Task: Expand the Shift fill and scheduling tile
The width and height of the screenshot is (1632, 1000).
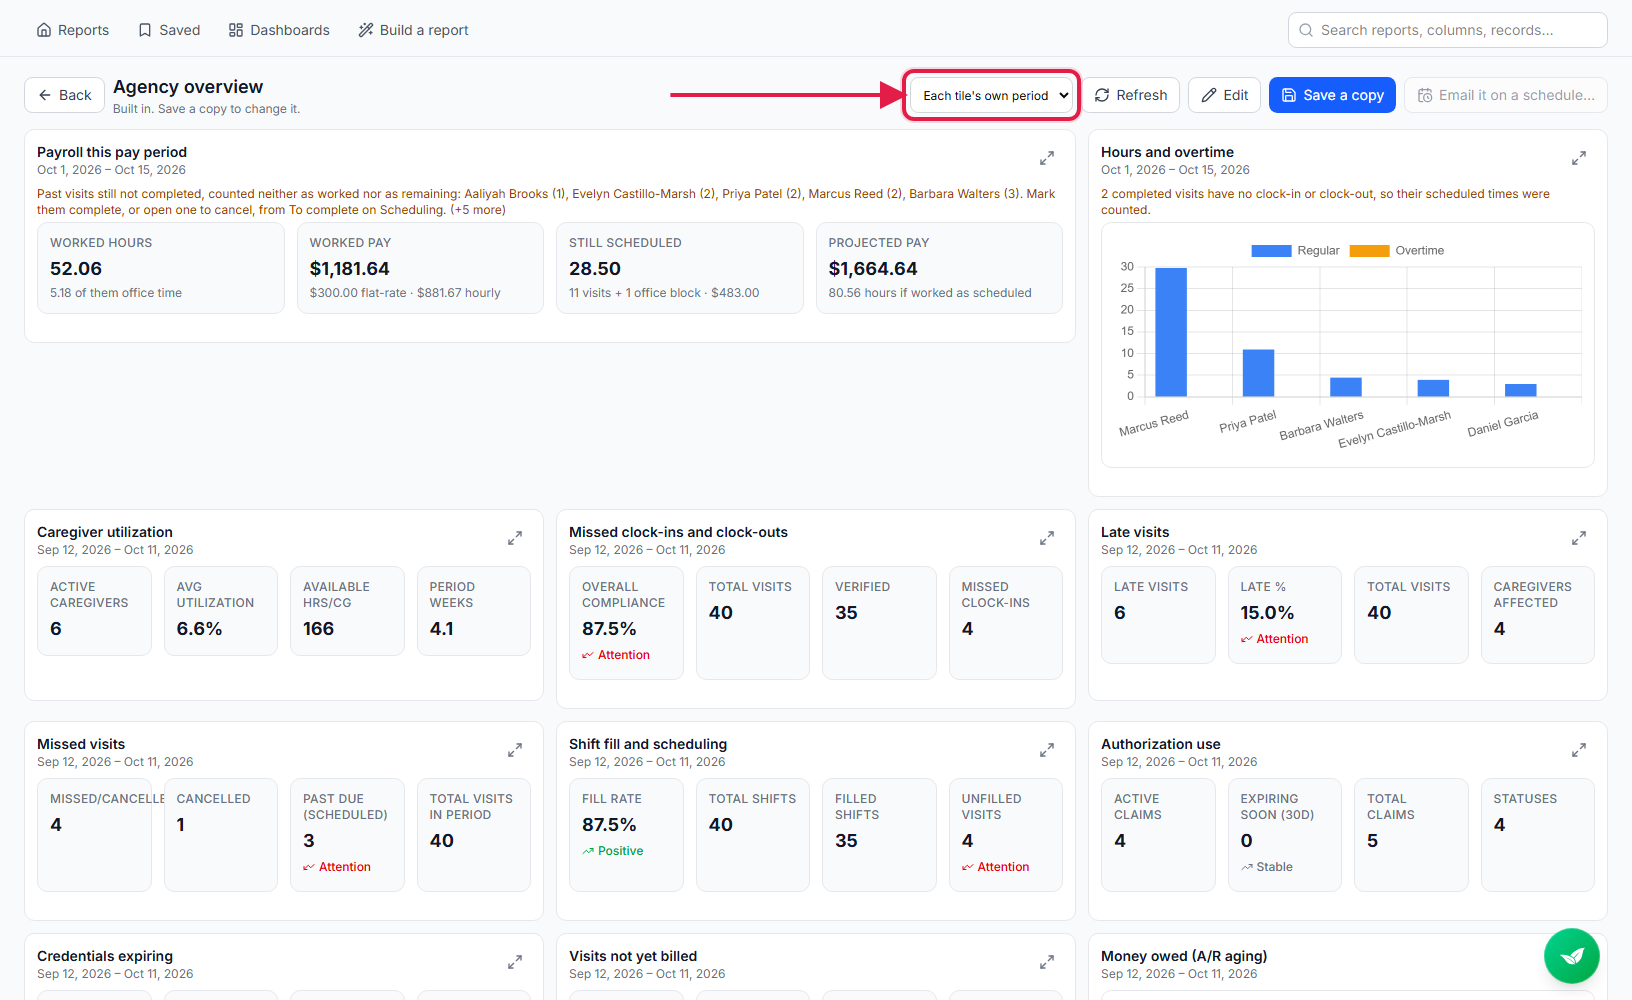Action: (x=1047, y=750)
